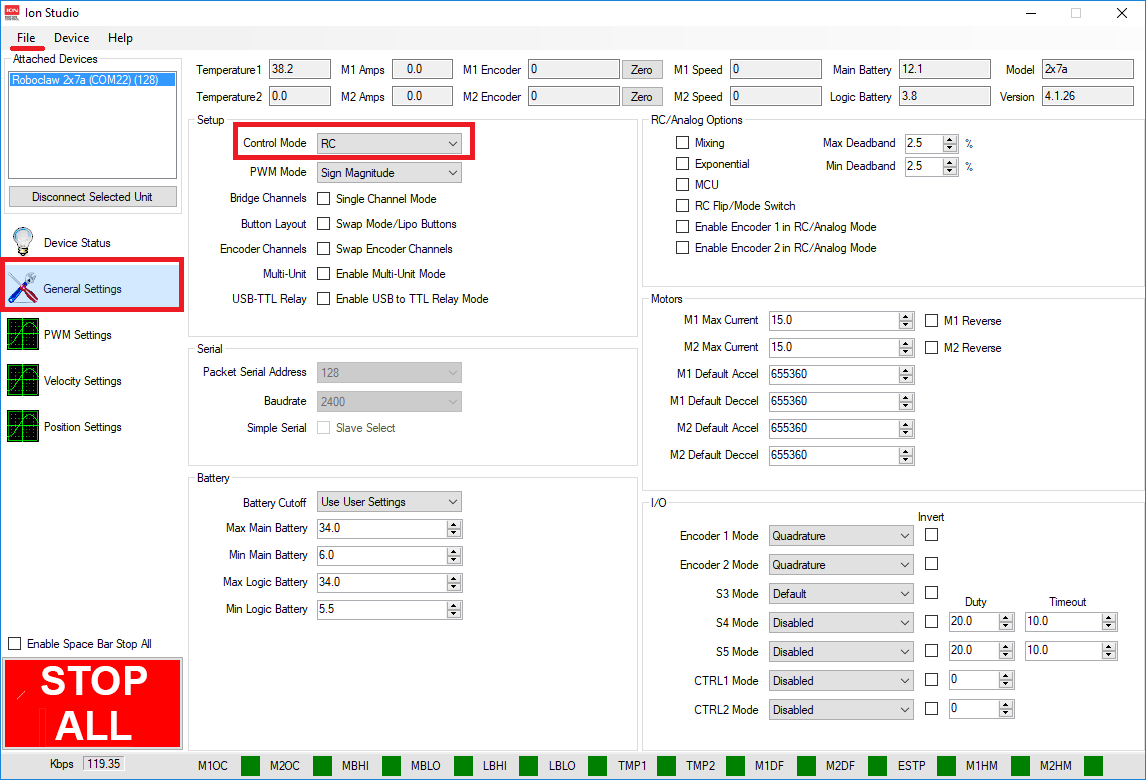Screen dimensions: 1146x780
Task: Open the Position Settings graph icon
Action: point(22,427)
